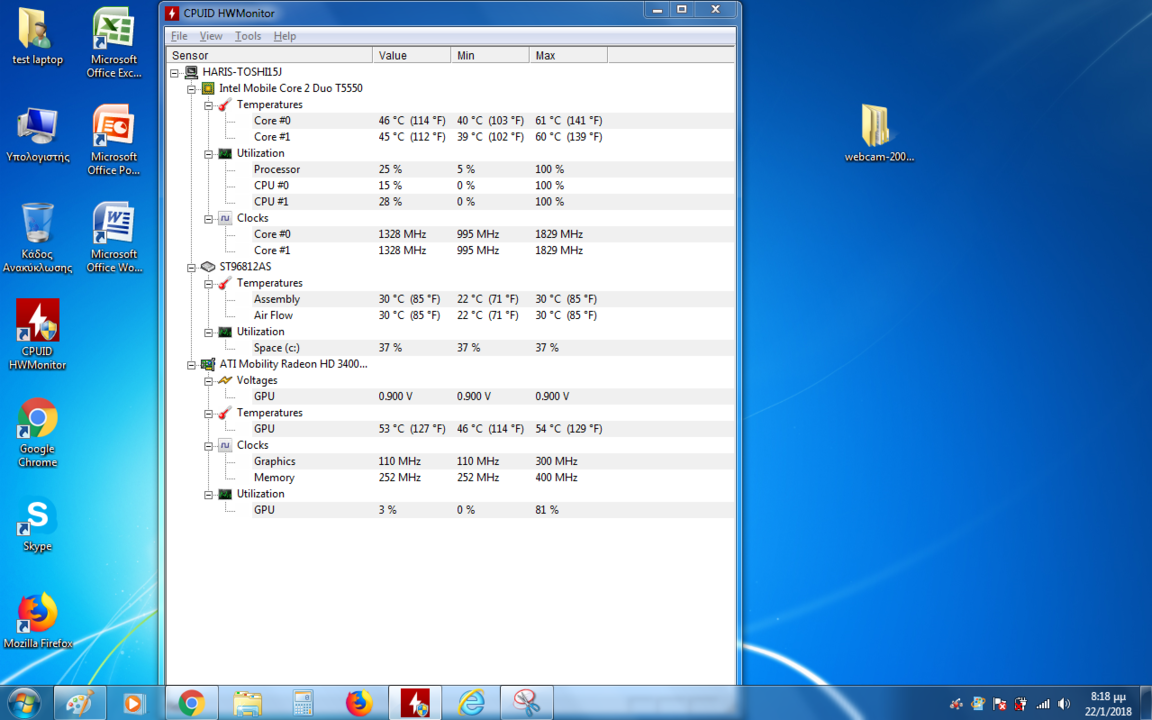The height and width of the screenshot is (720, 1152).
Task: Select the Graphics clock row
Action: pyautogui.click(x=450, y=461)
